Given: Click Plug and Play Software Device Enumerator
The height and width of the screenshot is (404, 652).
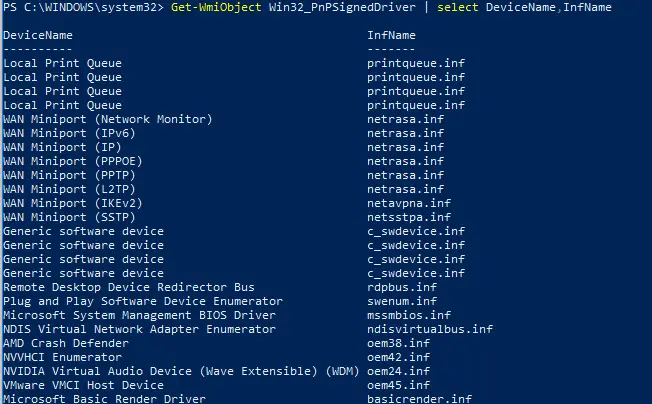Looking at the screenshot, I should tap(143, 301).
